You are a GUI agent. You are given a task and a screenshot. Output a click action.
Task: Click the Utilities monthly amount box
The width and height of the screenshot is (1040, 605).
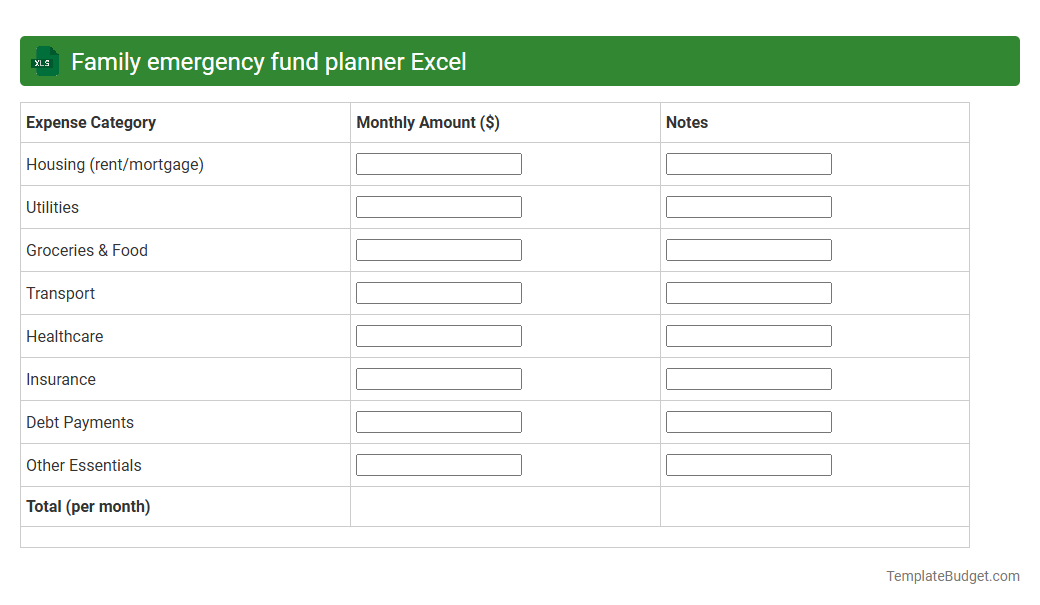pyautogui.click(x=438, y=206)
